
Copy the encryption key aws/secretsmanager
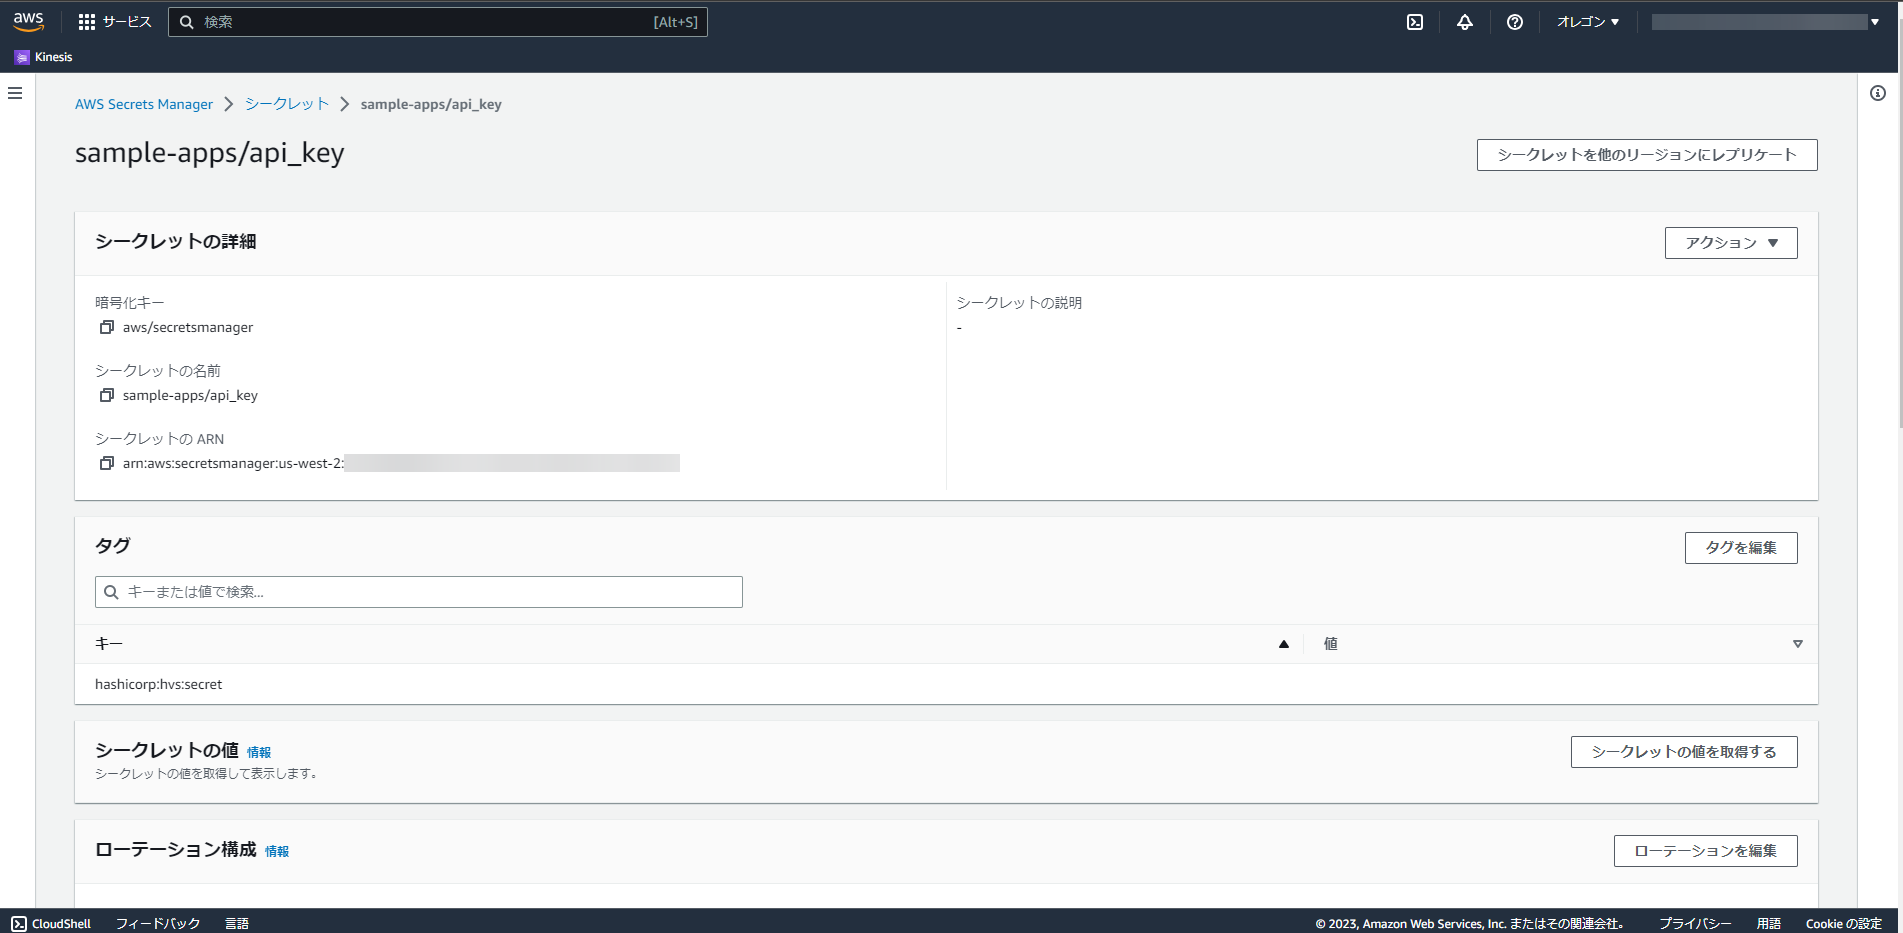[x=107, y=327]
